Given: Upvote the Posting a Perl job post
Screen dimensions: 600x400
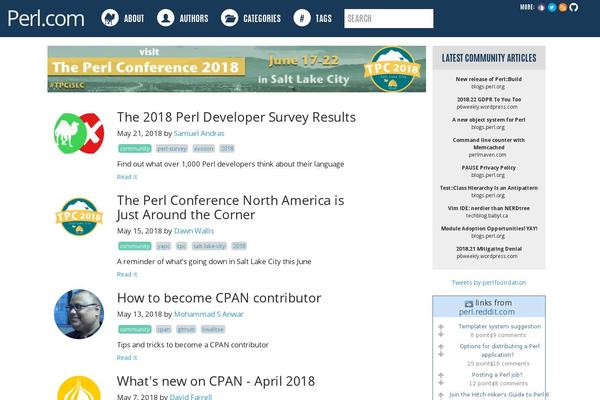Looking at the screenshot, I should click(441, 375).
